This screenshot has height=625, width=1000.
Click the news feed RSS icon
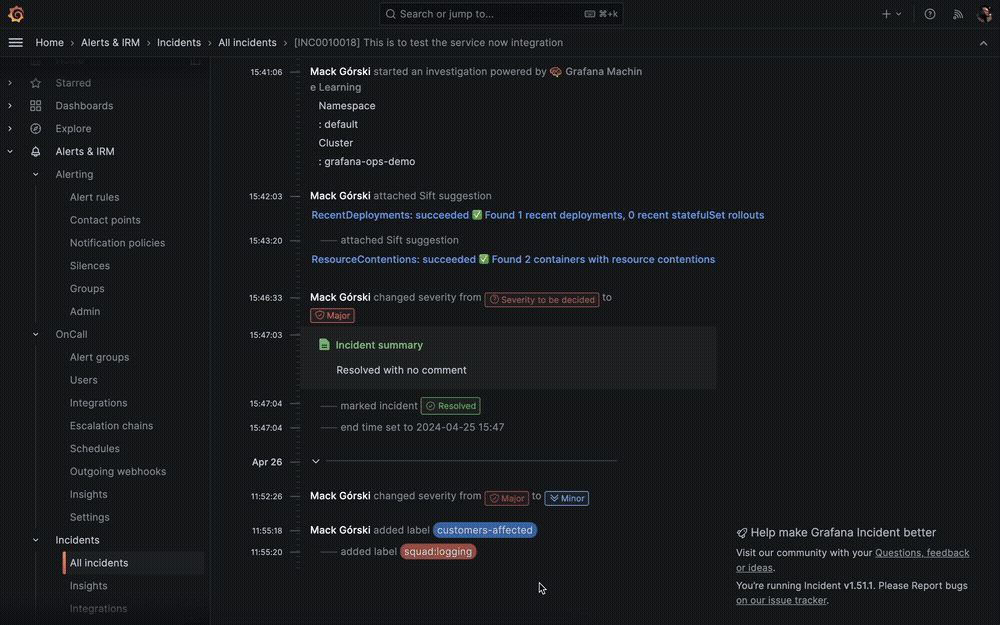click(x=957, y=14)
